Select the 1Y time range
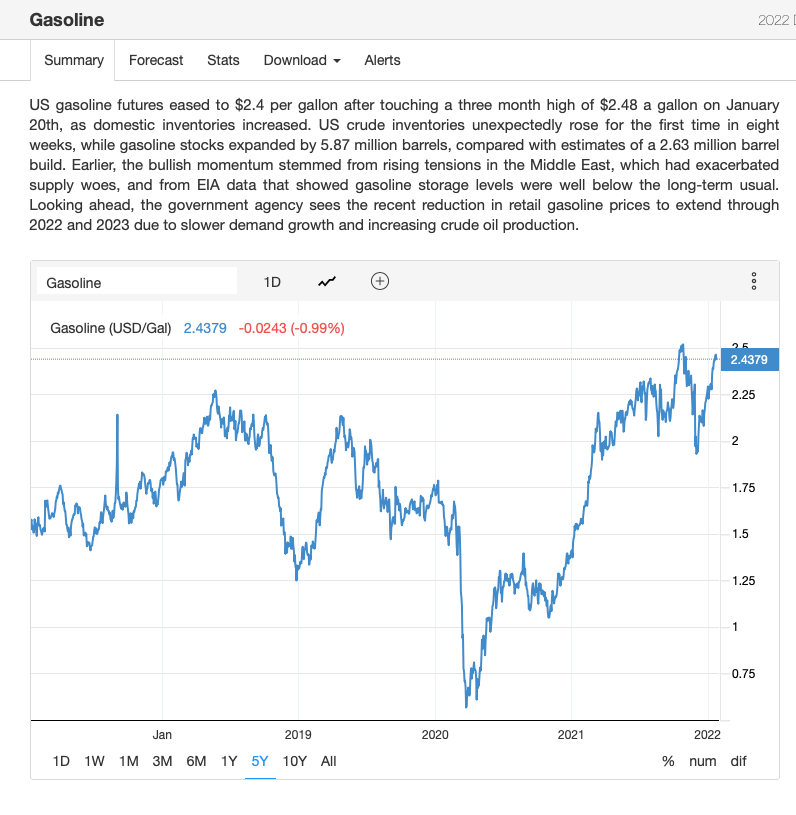The height and width of the screenshot is (815, 796). pos(229,761)
